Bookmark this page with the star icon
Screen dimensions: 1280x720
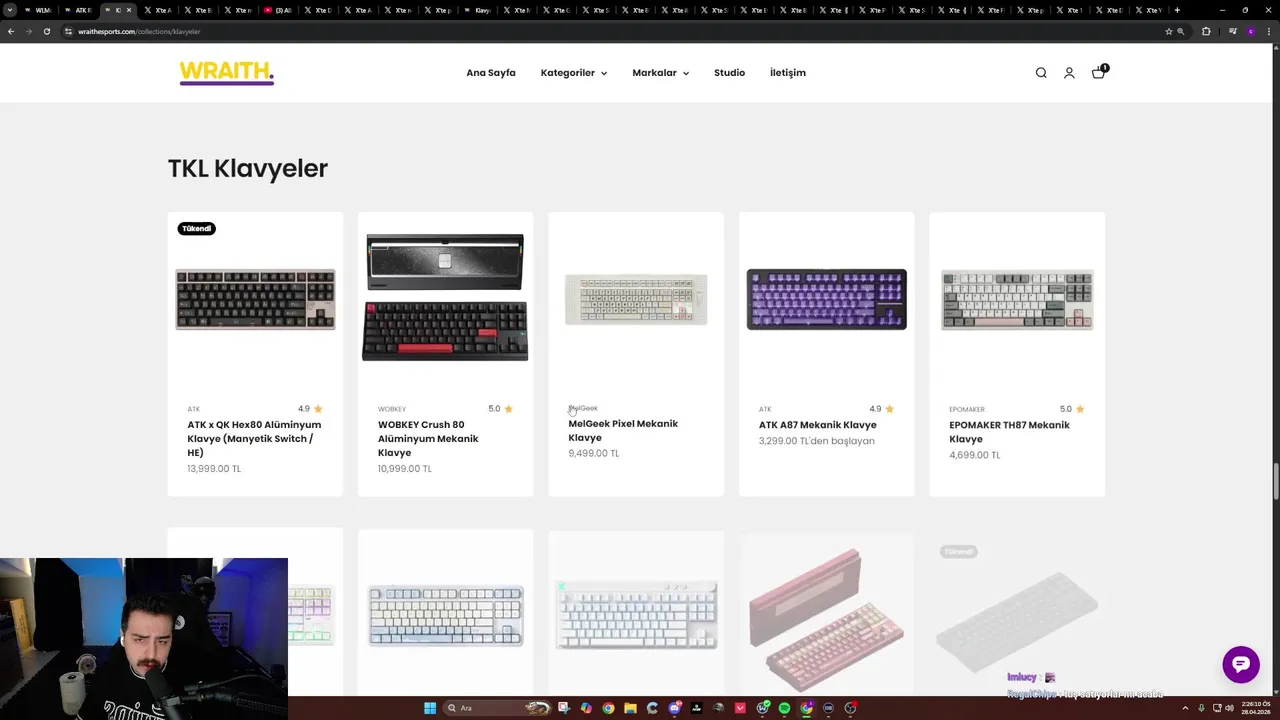(x=1168, y=31)
